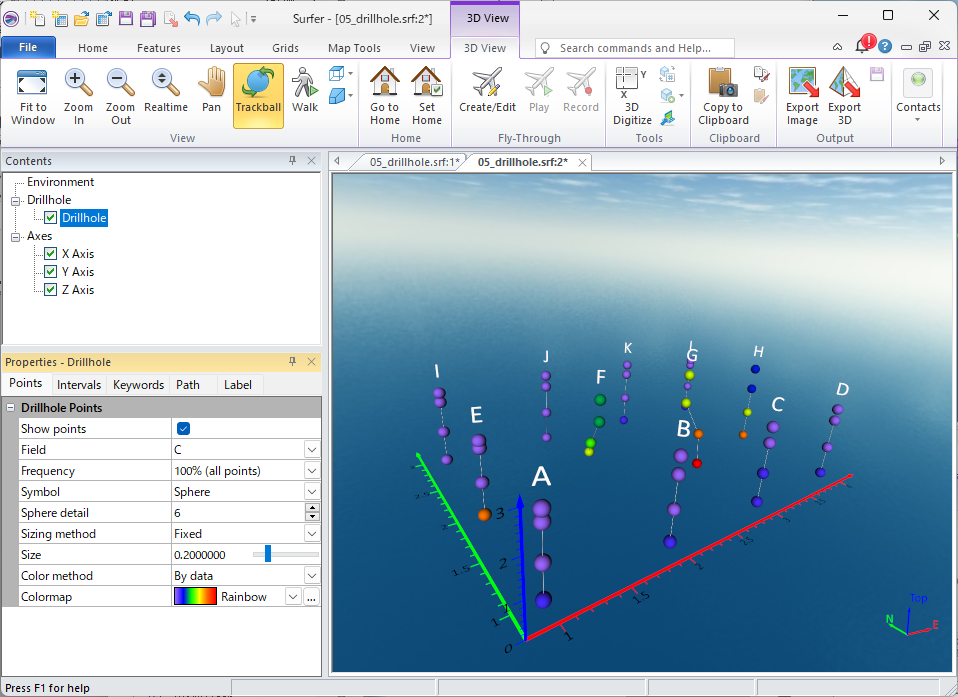
Task: Open the Symbol dropdown showing Sphere
Action: 312,492
